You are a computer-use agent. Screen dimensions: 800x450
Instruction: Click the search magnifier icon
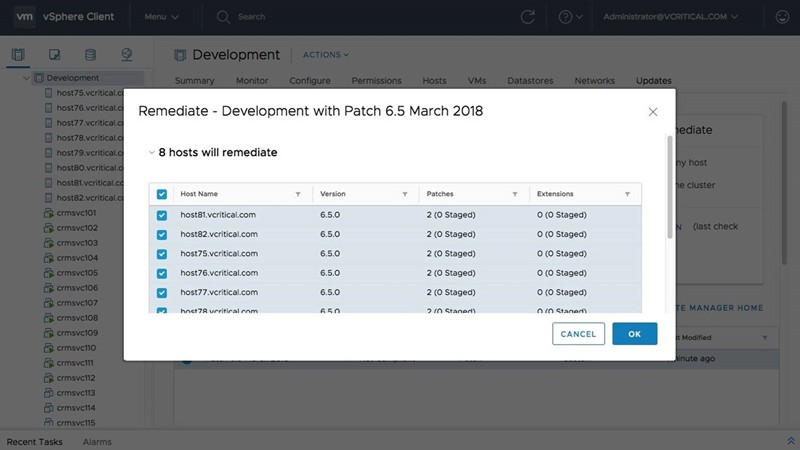[223, 17]
